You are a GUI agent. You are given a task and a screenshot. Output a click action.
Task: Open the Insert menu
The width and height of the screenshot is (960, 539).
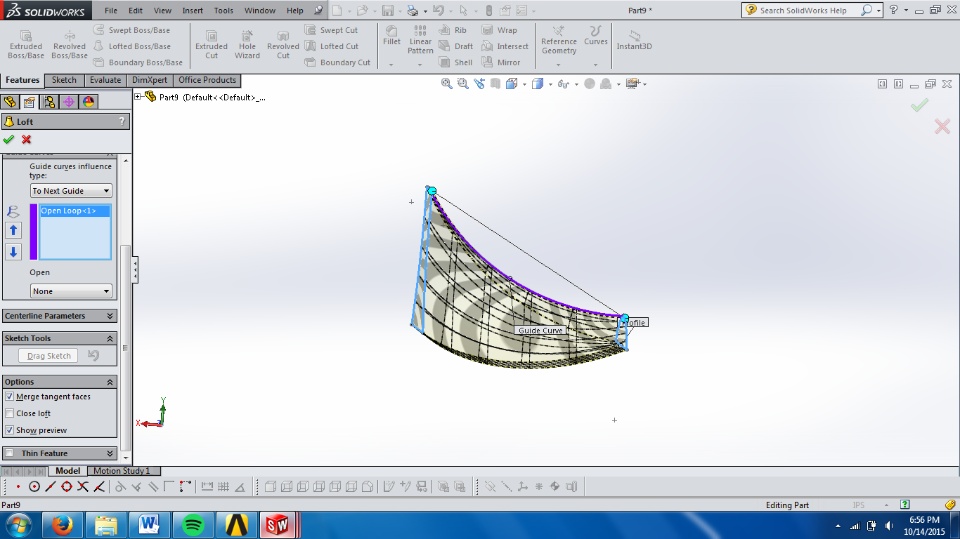(192, 10)
